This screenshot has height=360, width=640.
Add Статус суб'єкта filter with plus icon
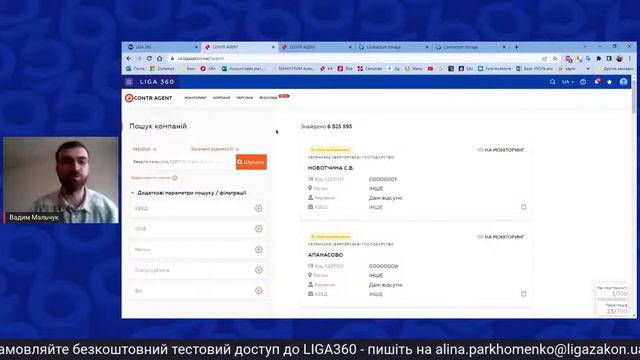pyautogui.click(x=258, y=270)
